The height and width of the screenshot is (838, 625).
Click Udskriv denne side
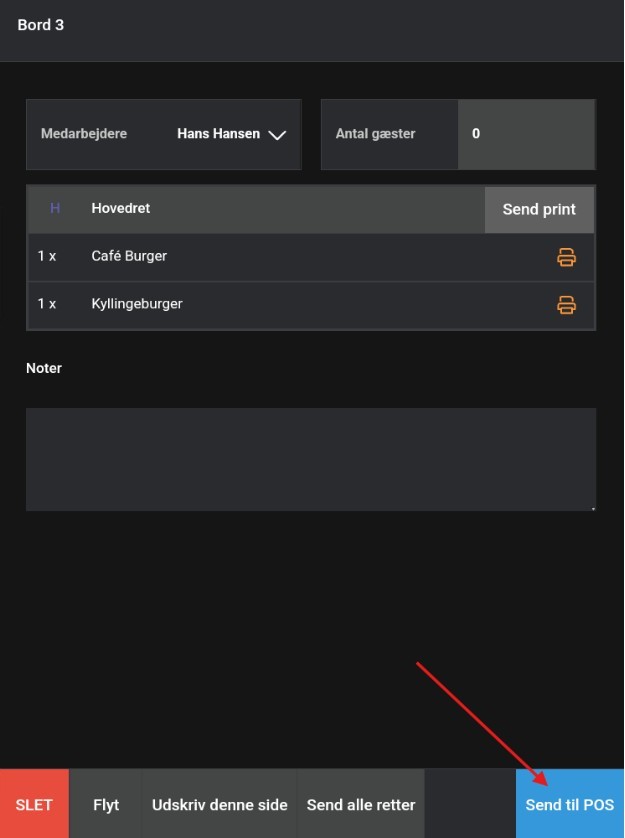click(219, 805)
